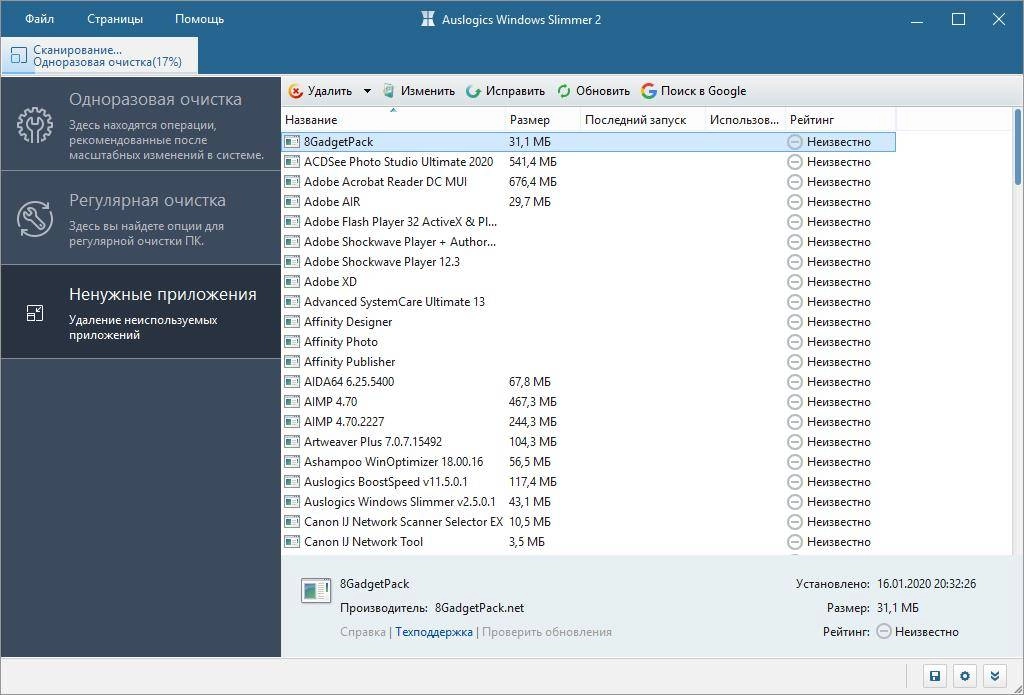Click Ashampoo WinOptimizer 18.00.16 icon
1024x695 pixels.
pos(292,462)
